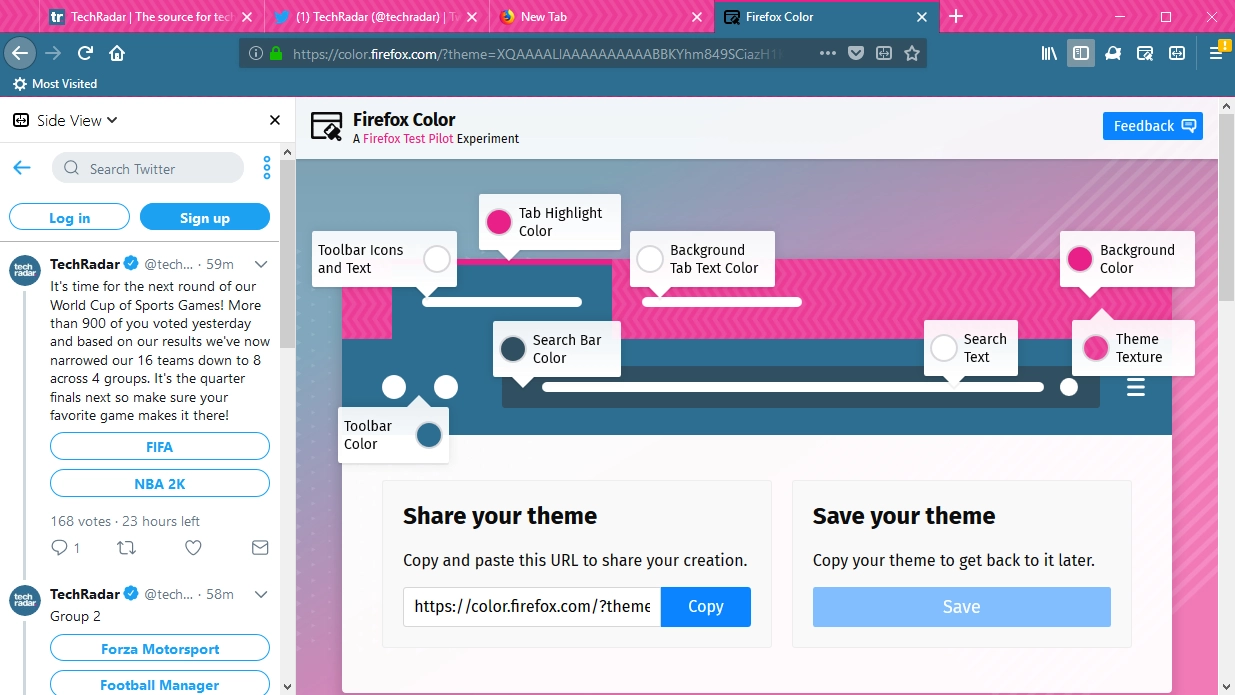Open the Firefox hamburger menu
1235x695 pixels.
(1216, 53)
